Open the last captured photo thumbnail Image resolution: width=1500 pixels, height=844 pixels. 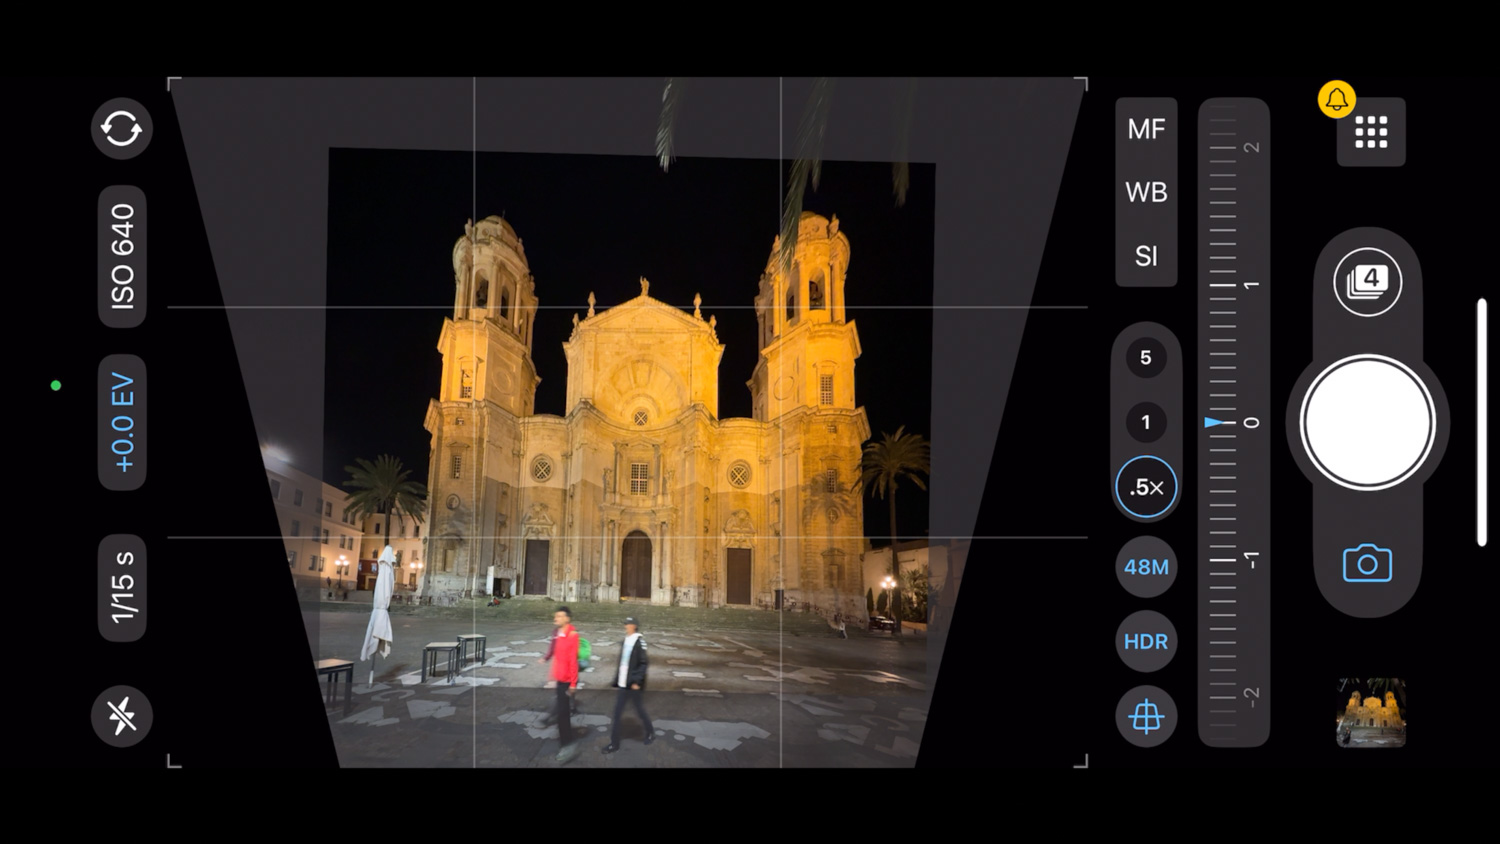click(1371, 712)
